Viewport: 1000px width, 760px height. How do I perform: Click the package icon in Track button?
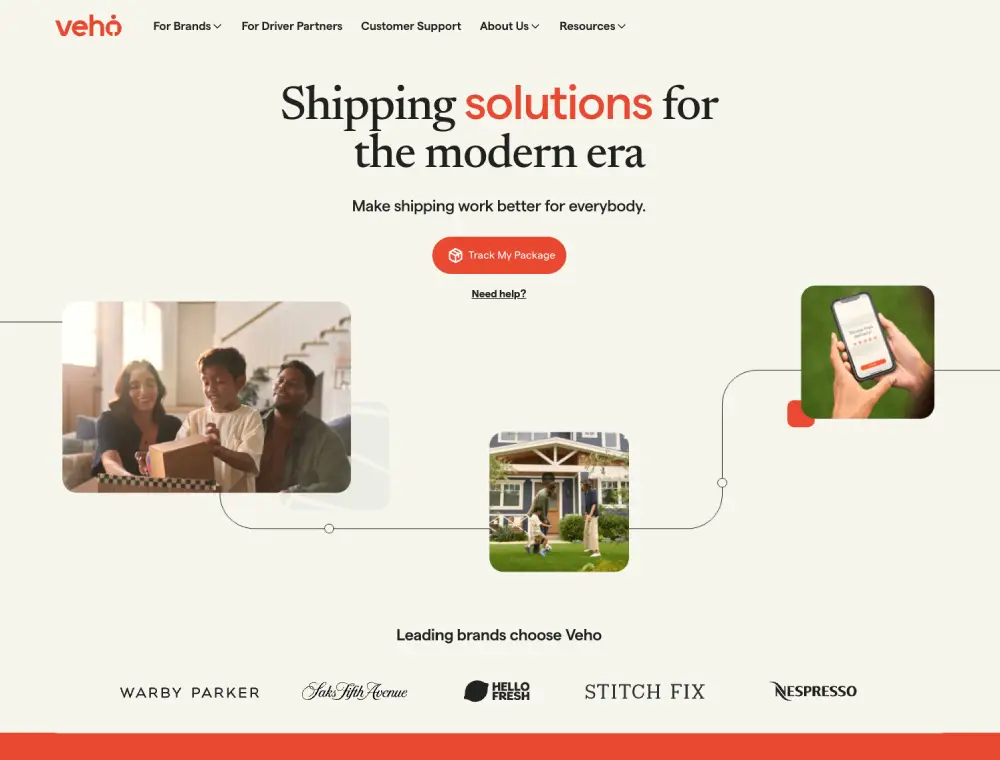[x=455, y=255]
